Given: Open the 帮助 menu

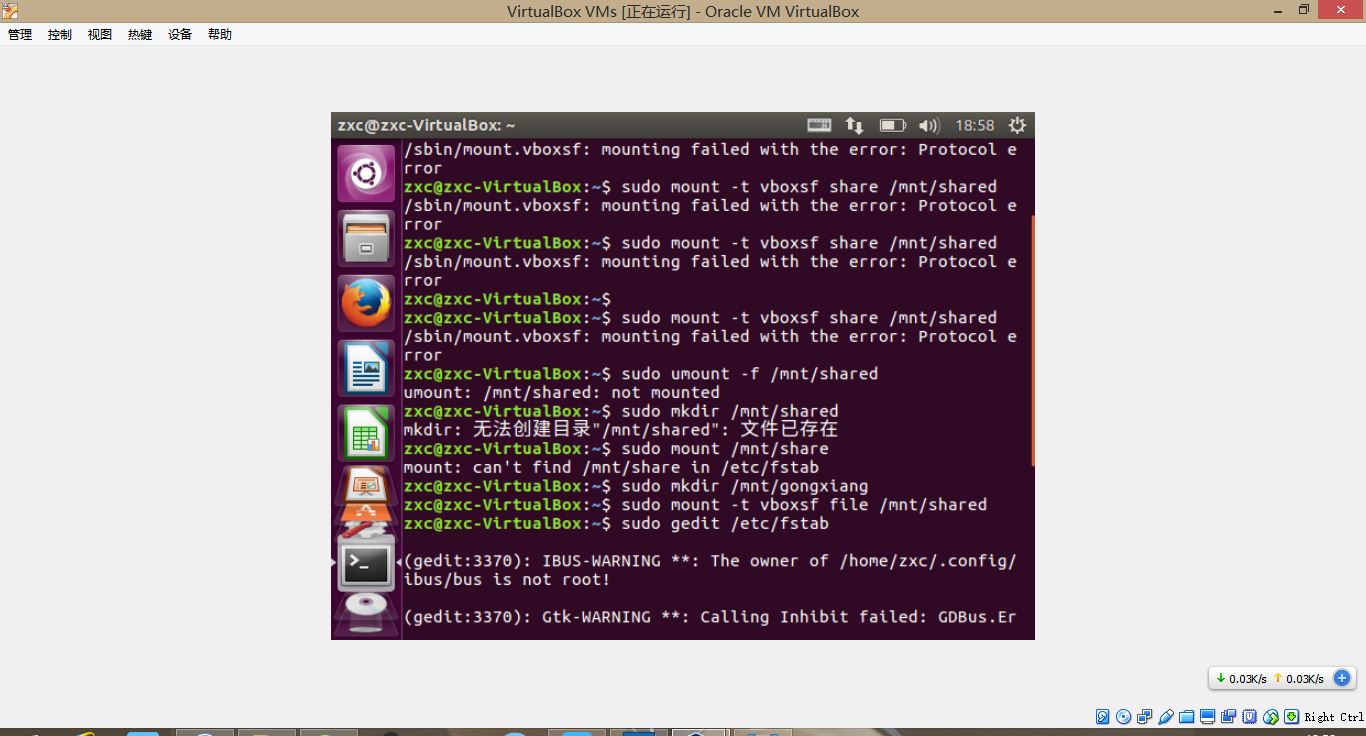Looking at the screenshot, I should (x=220, y=34).
